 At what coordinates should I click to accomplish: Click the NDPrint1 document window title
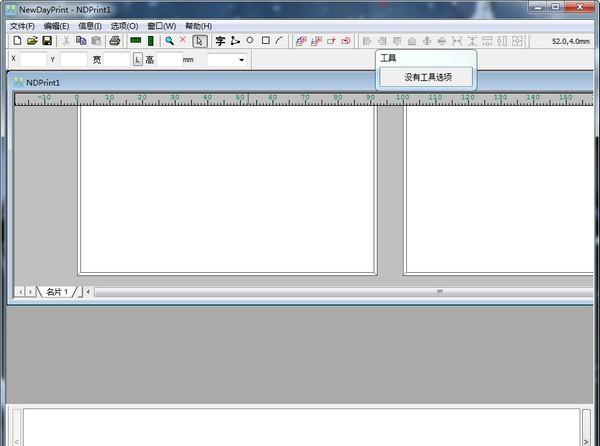43,83
